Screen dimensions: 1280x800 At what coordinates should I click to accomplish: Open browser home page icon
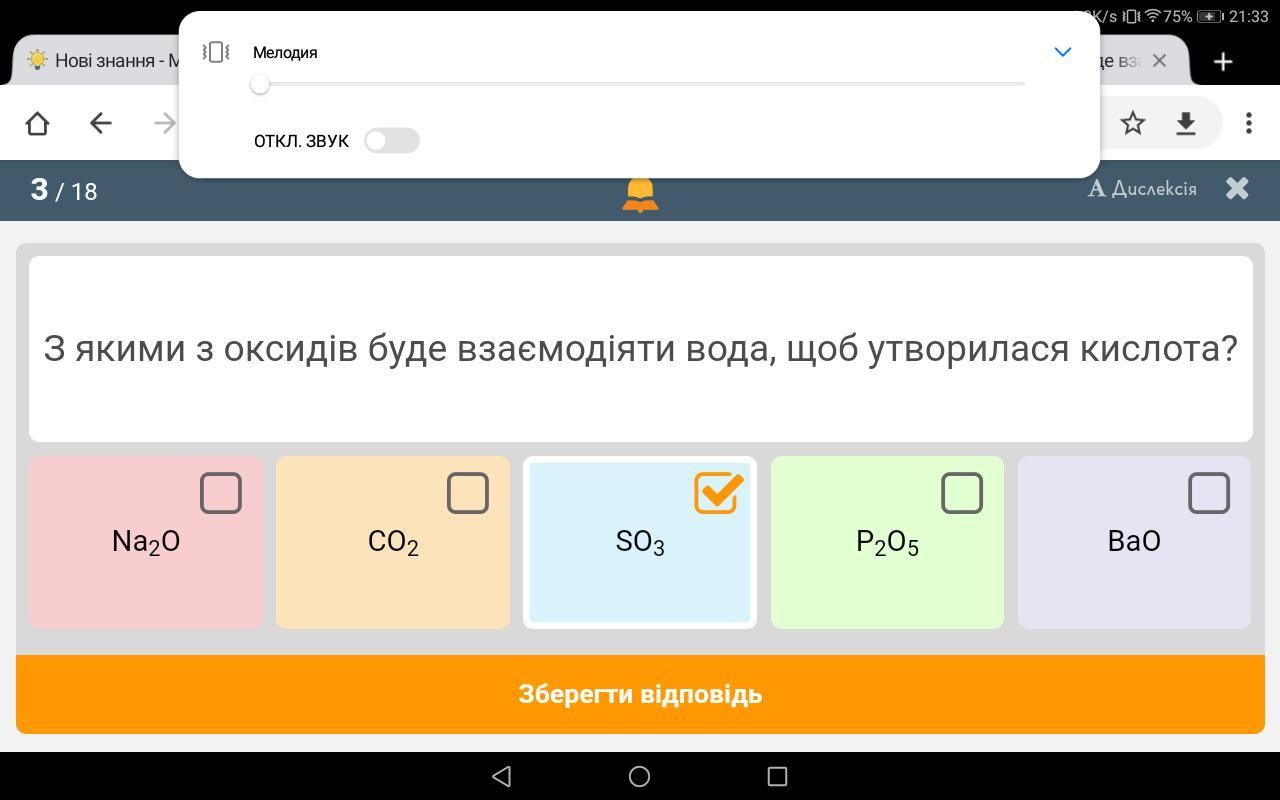tap(37, 123)
